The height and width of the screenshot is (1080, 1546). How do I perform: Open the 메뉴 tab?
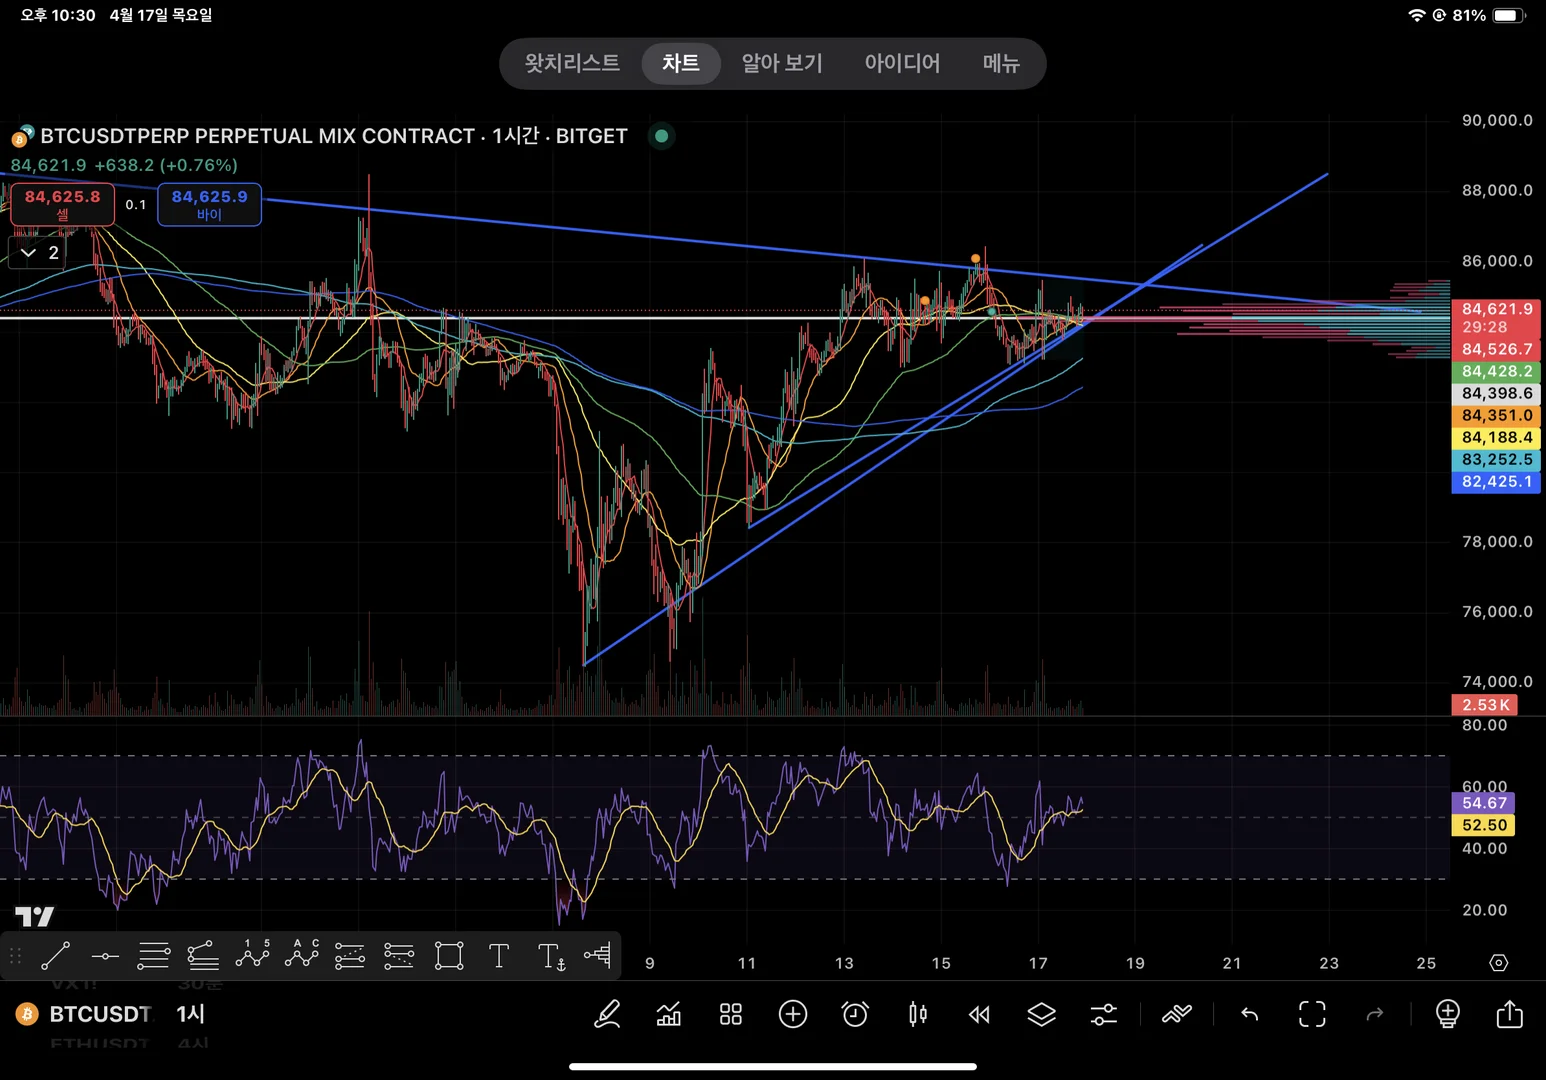pos(1001,63)
